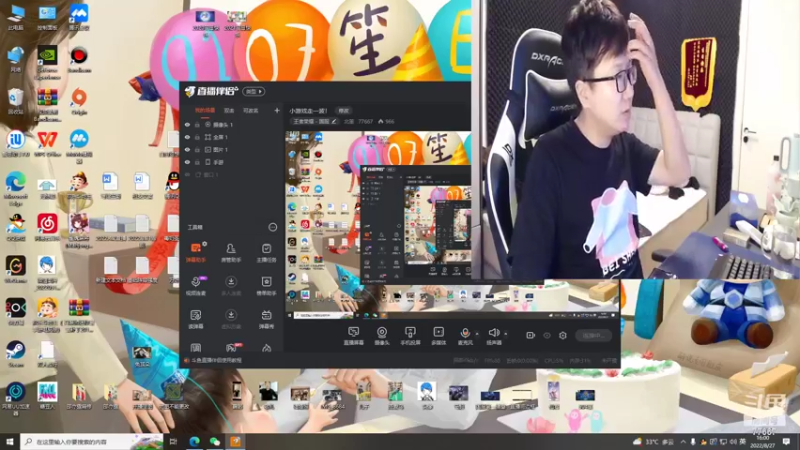Click the stream title text in header
800x450 pixels.
click(x=309, y=111)
